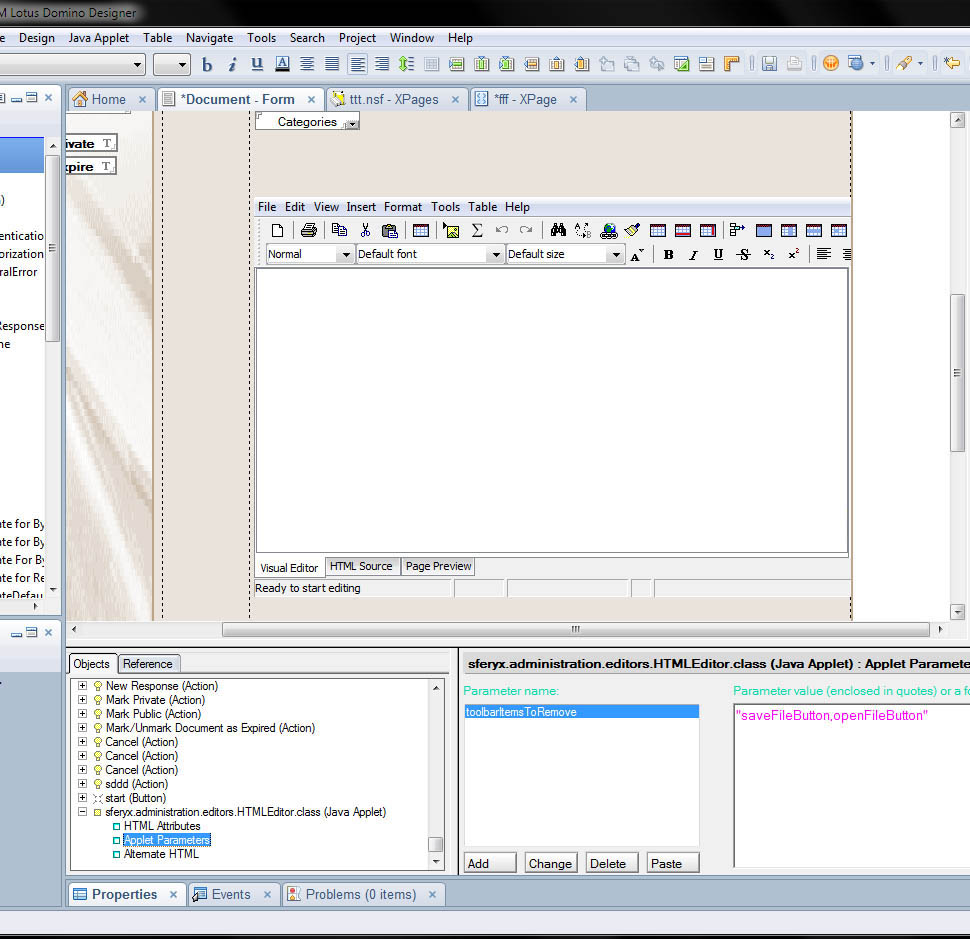The height and width of the screenshot is (939, 970).
Task: Click the bold 'b' icon in Designer toolbar
Action: (207, 64)
